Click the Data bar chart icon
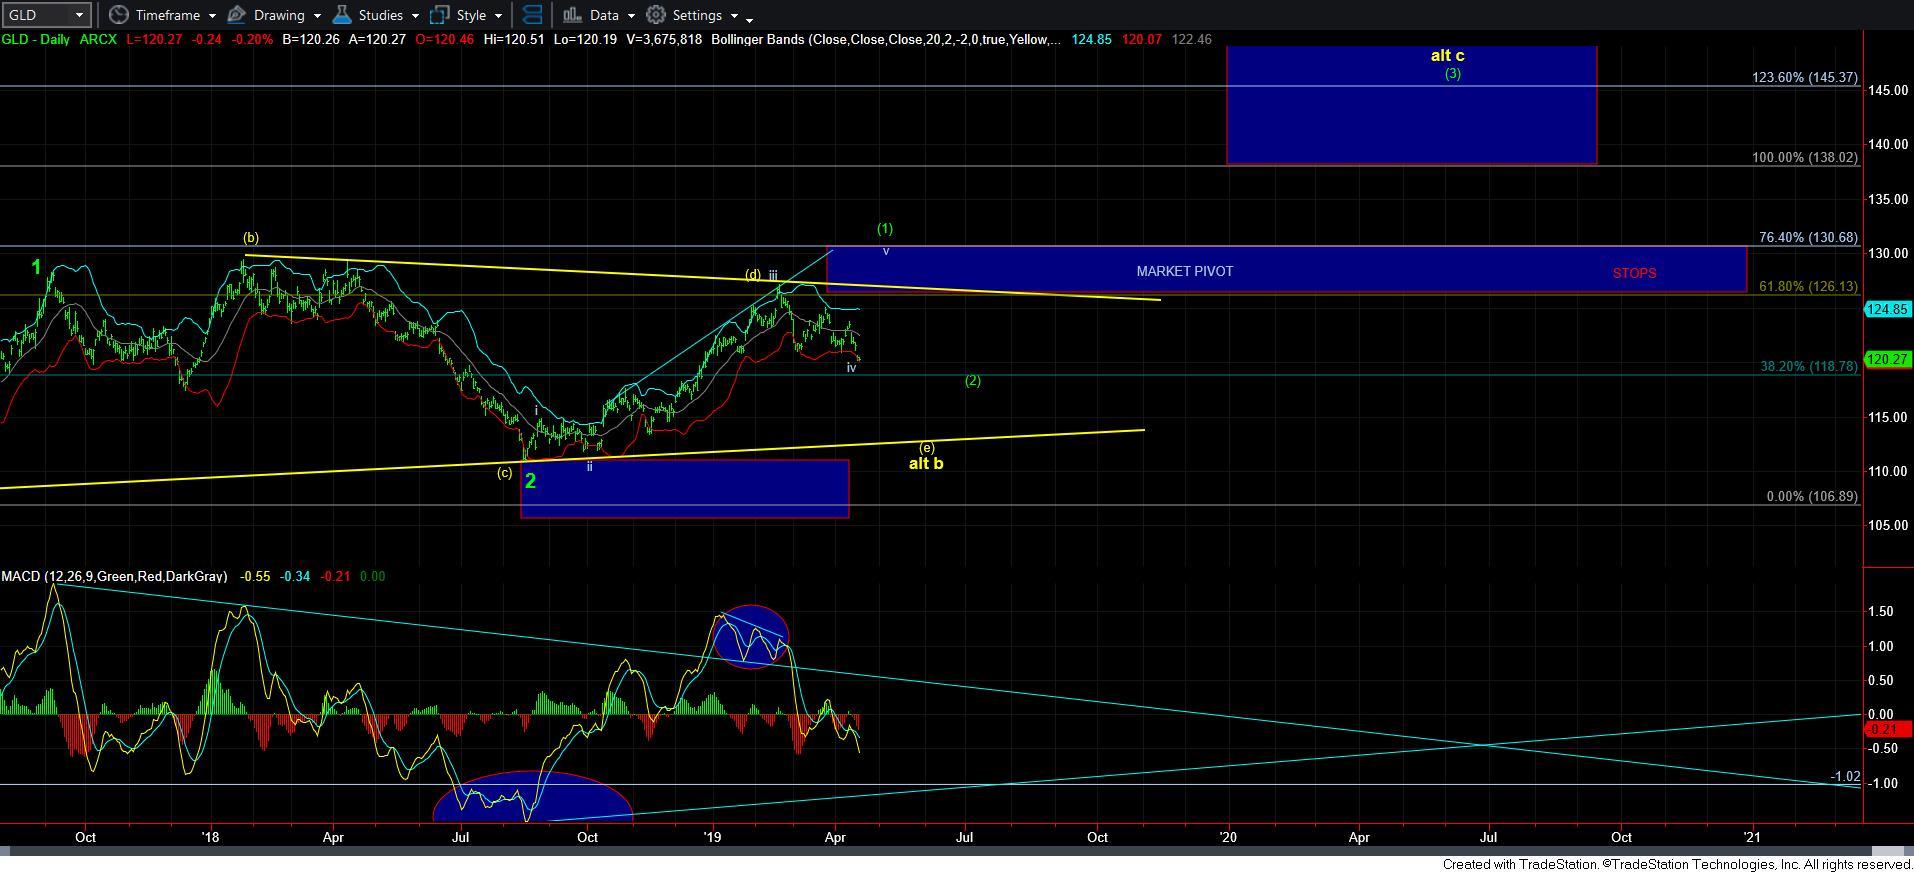The height and width of the screenshot is (872, 1914). click(572, 15)
